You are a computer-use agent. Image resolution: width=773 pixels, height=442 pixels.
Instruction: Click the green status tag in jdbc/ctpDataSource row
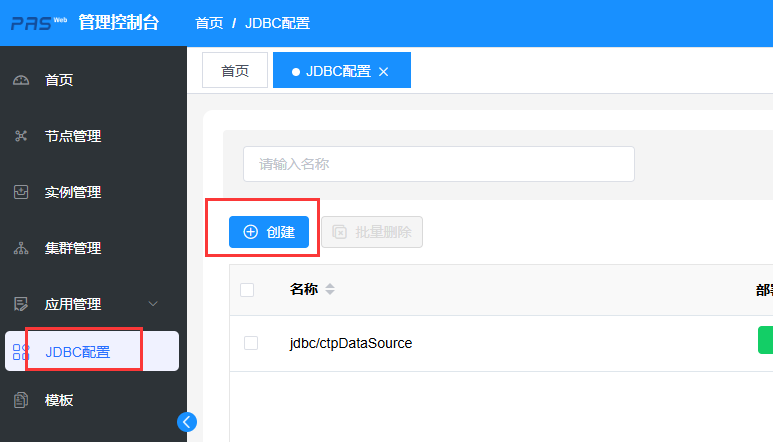pos(765,340)
